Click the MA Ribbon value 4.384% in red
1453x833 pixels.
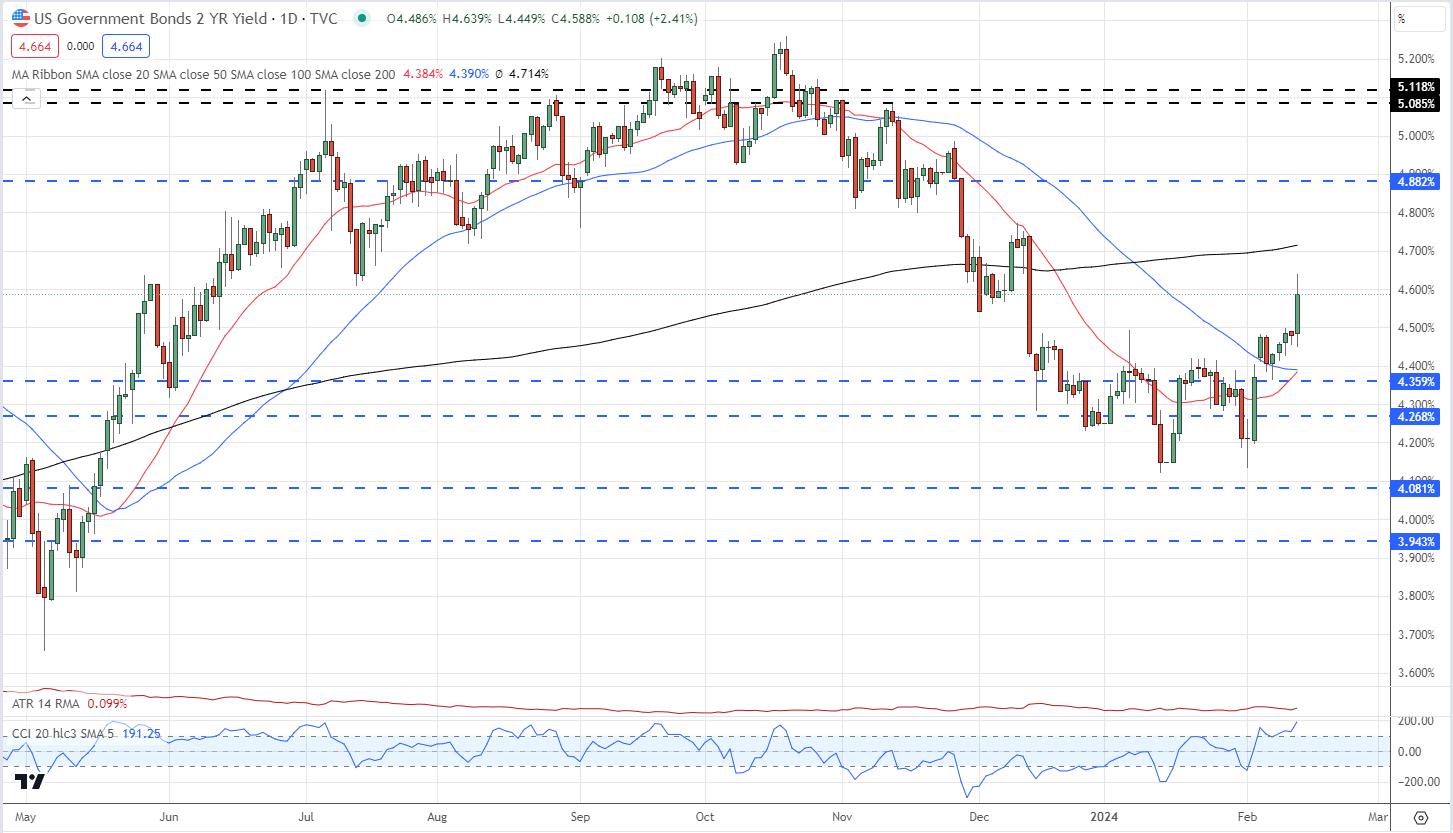point(424,74)
